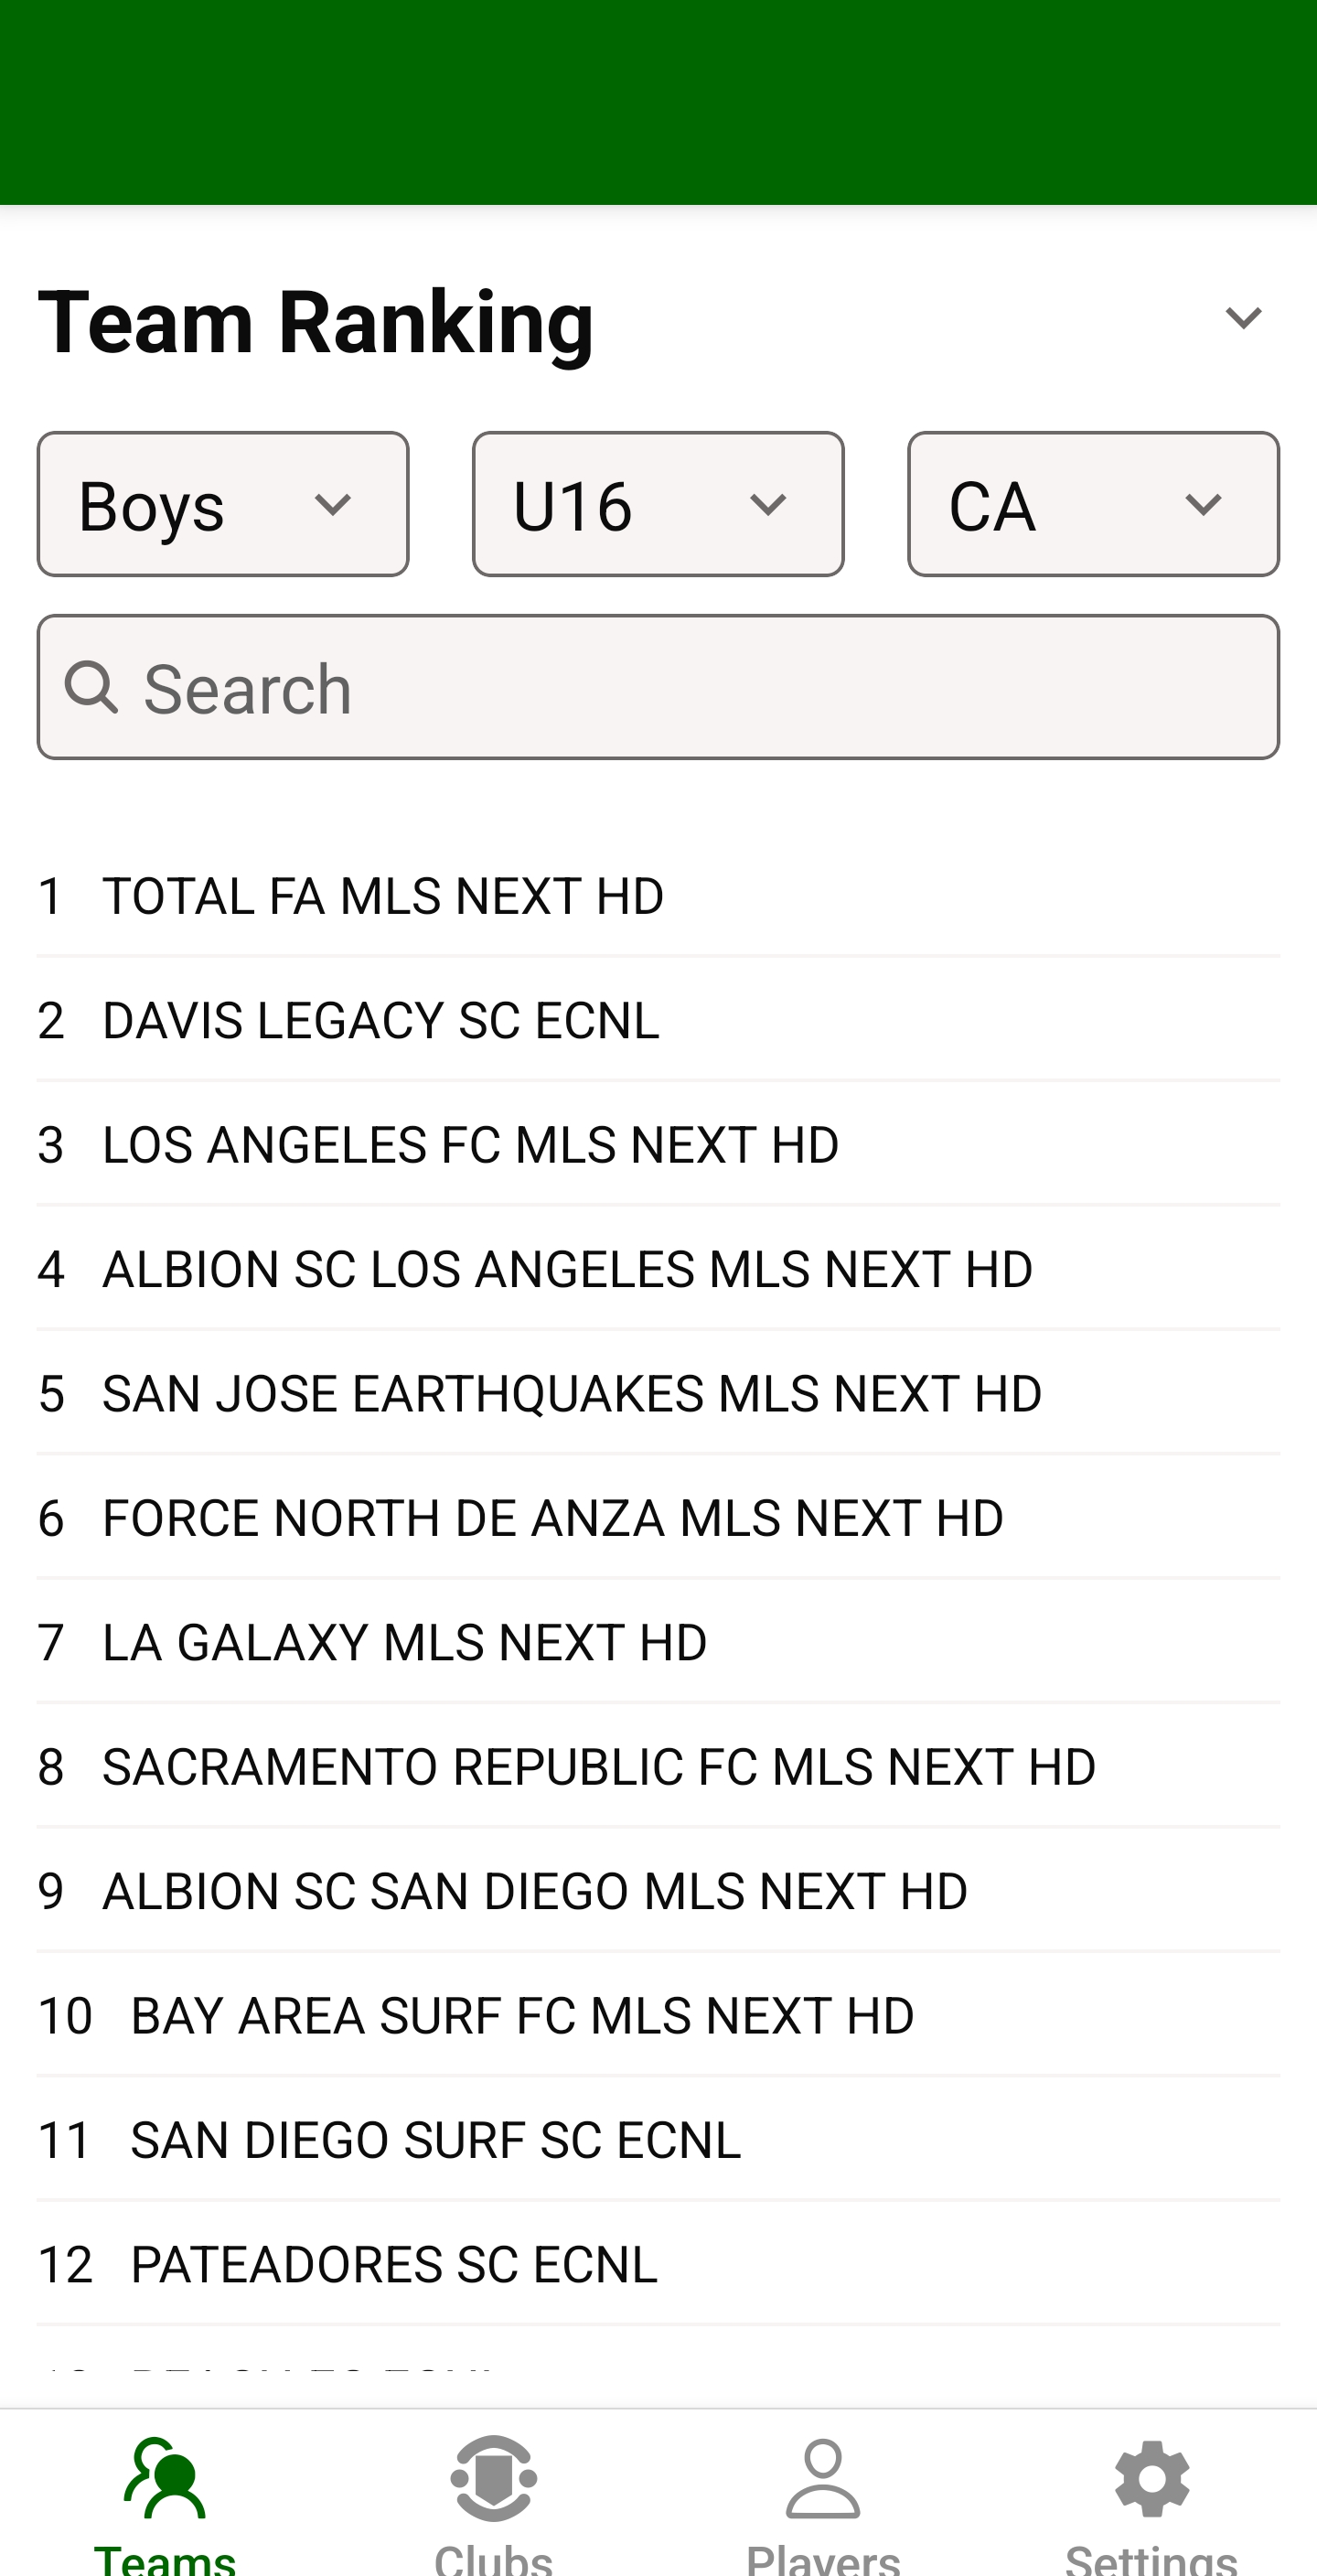Open the U16 age group dropdown
This screenshot has height=2576, width=1317.
tap(658, 505)
